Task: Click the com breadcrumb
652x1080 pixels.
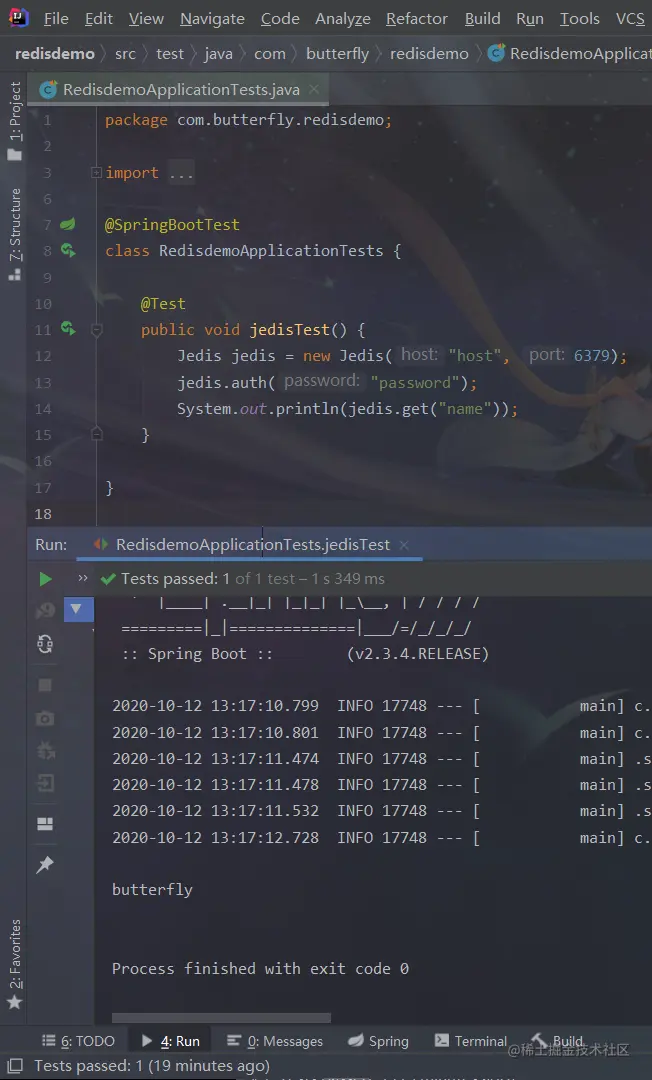Action: (x=269, y=53)
